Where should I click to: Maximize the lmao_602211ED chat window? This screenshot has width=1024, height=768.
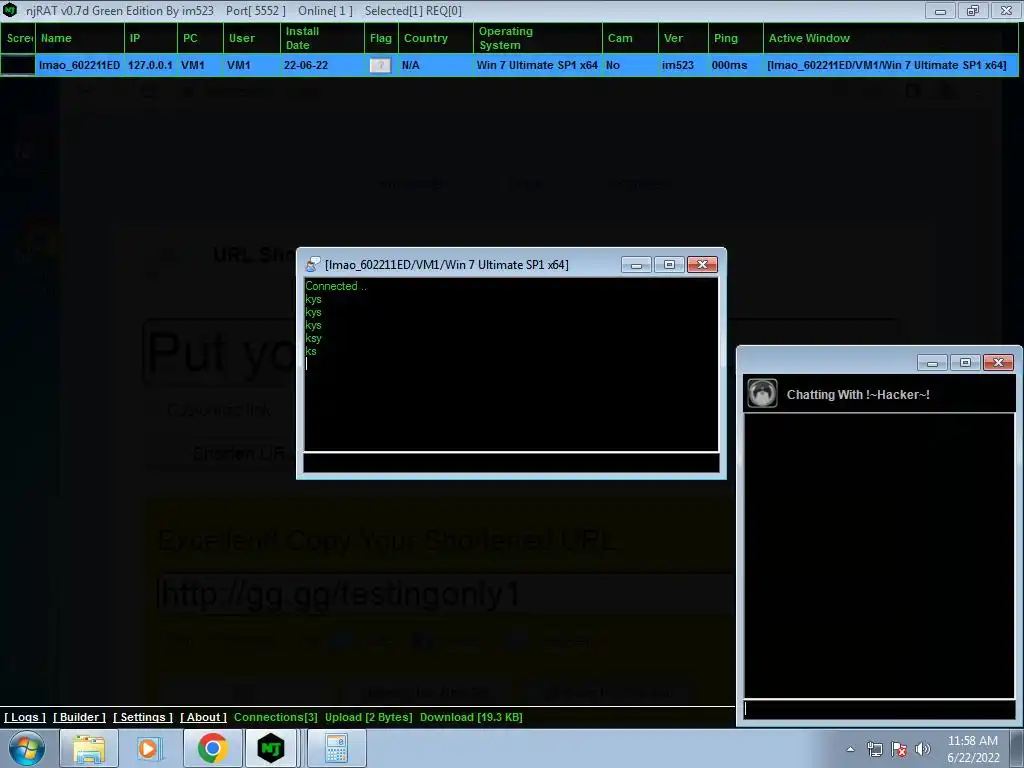click(x=669, y=264)
